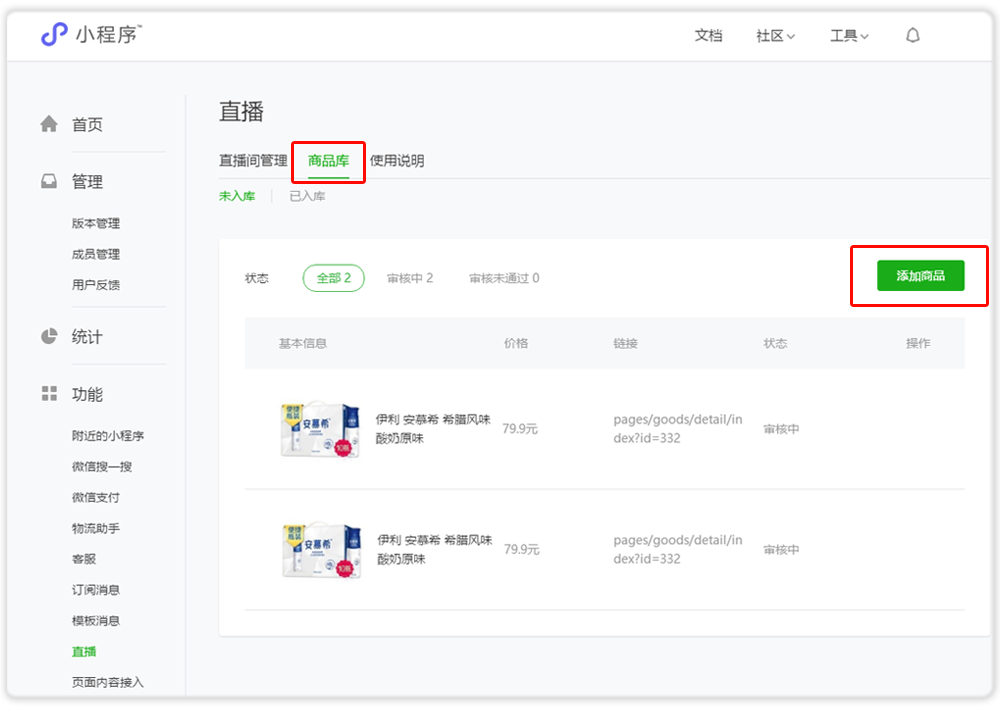Switch to the 商品库 tab
The width and height of the screenshot is (1000, 710).
328,161
